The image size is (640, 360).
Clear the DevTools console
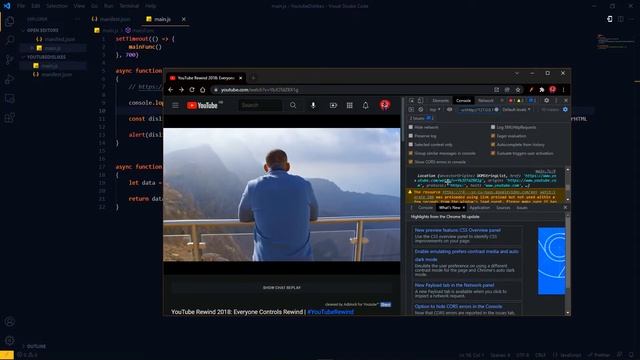(420, 109)
